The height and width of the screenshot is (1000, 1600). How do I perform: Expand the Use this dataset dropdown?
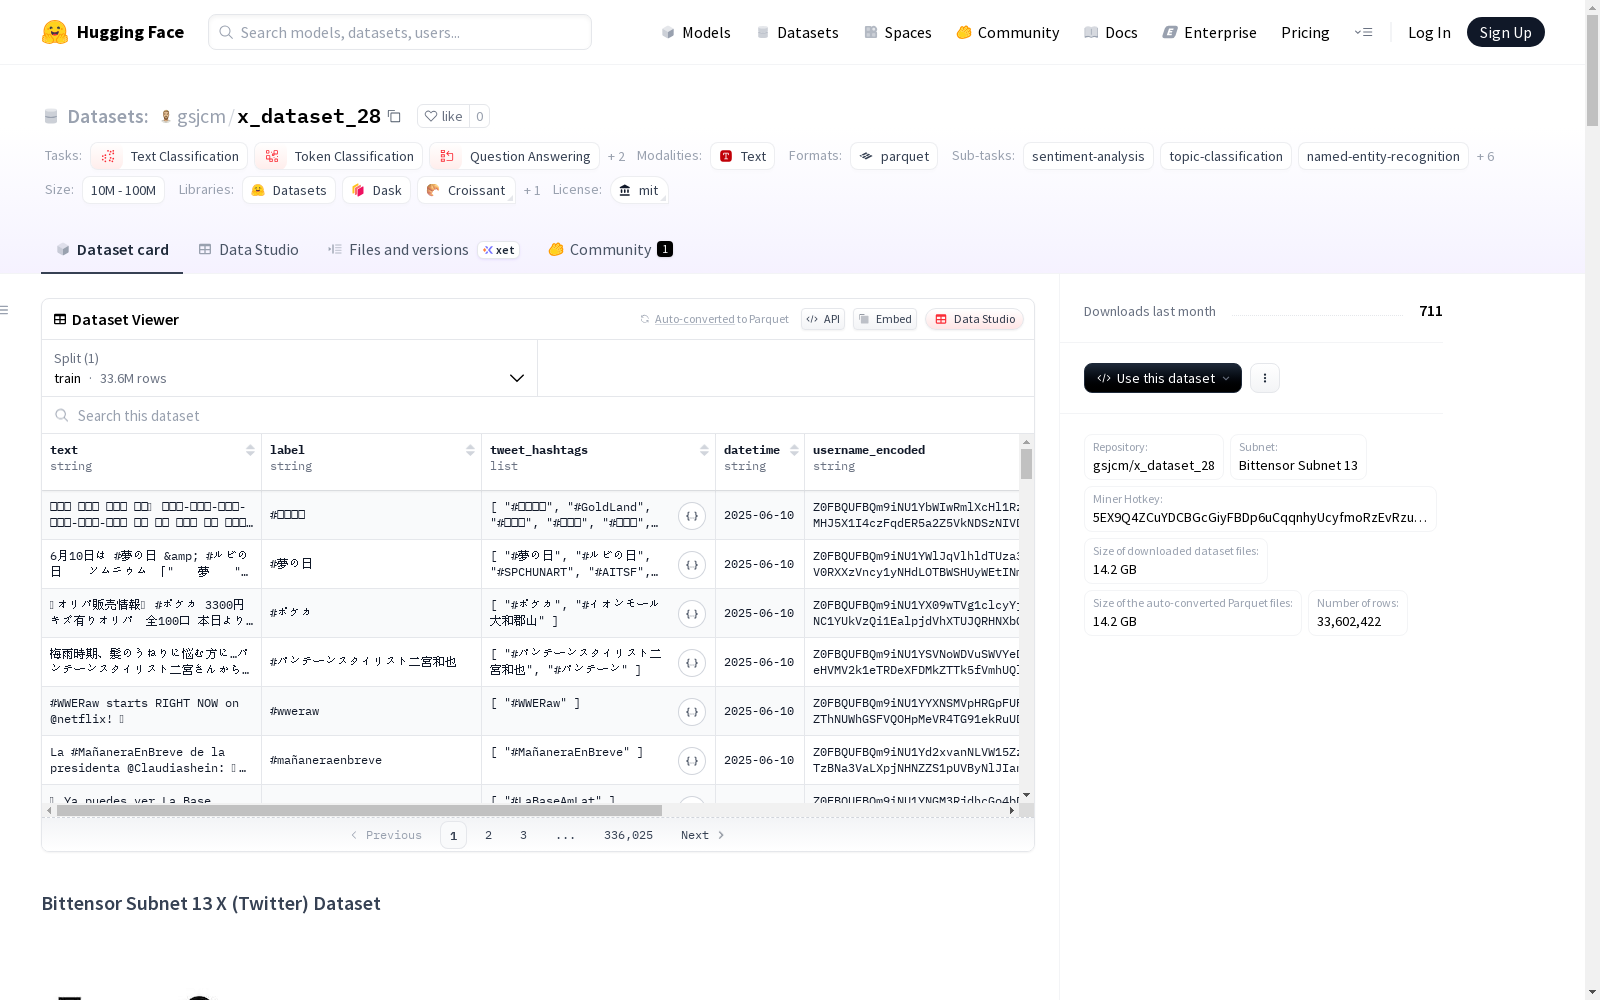click(1163, 378)
